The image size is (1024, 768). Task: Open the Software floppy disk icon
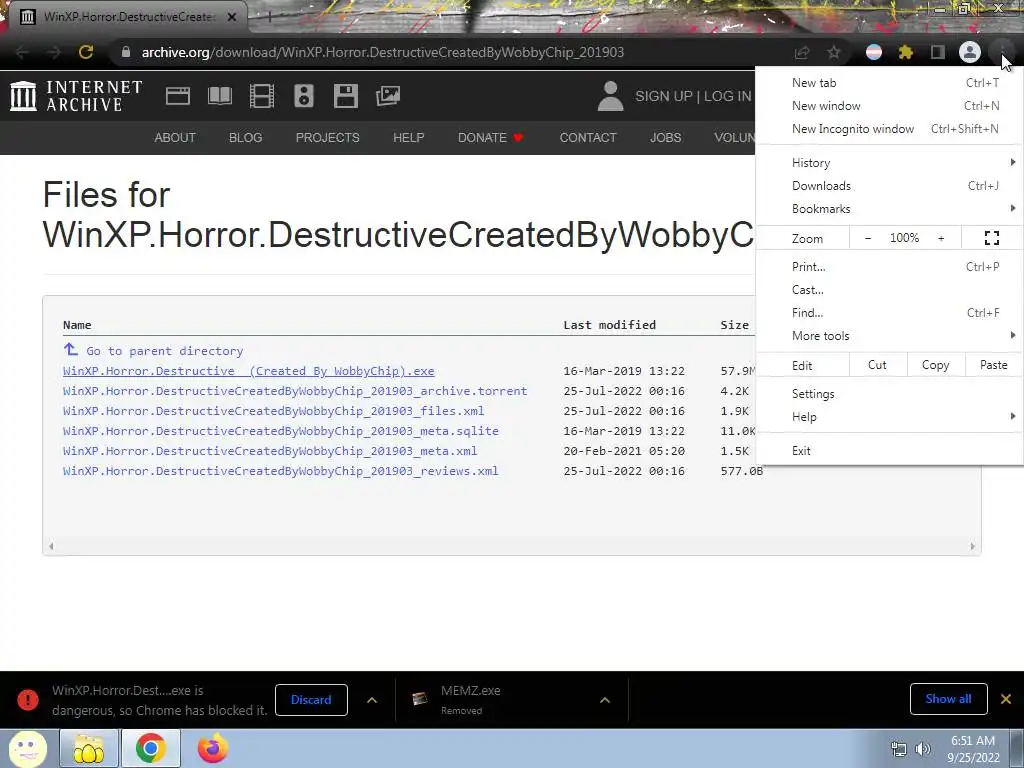pos(345,96)
